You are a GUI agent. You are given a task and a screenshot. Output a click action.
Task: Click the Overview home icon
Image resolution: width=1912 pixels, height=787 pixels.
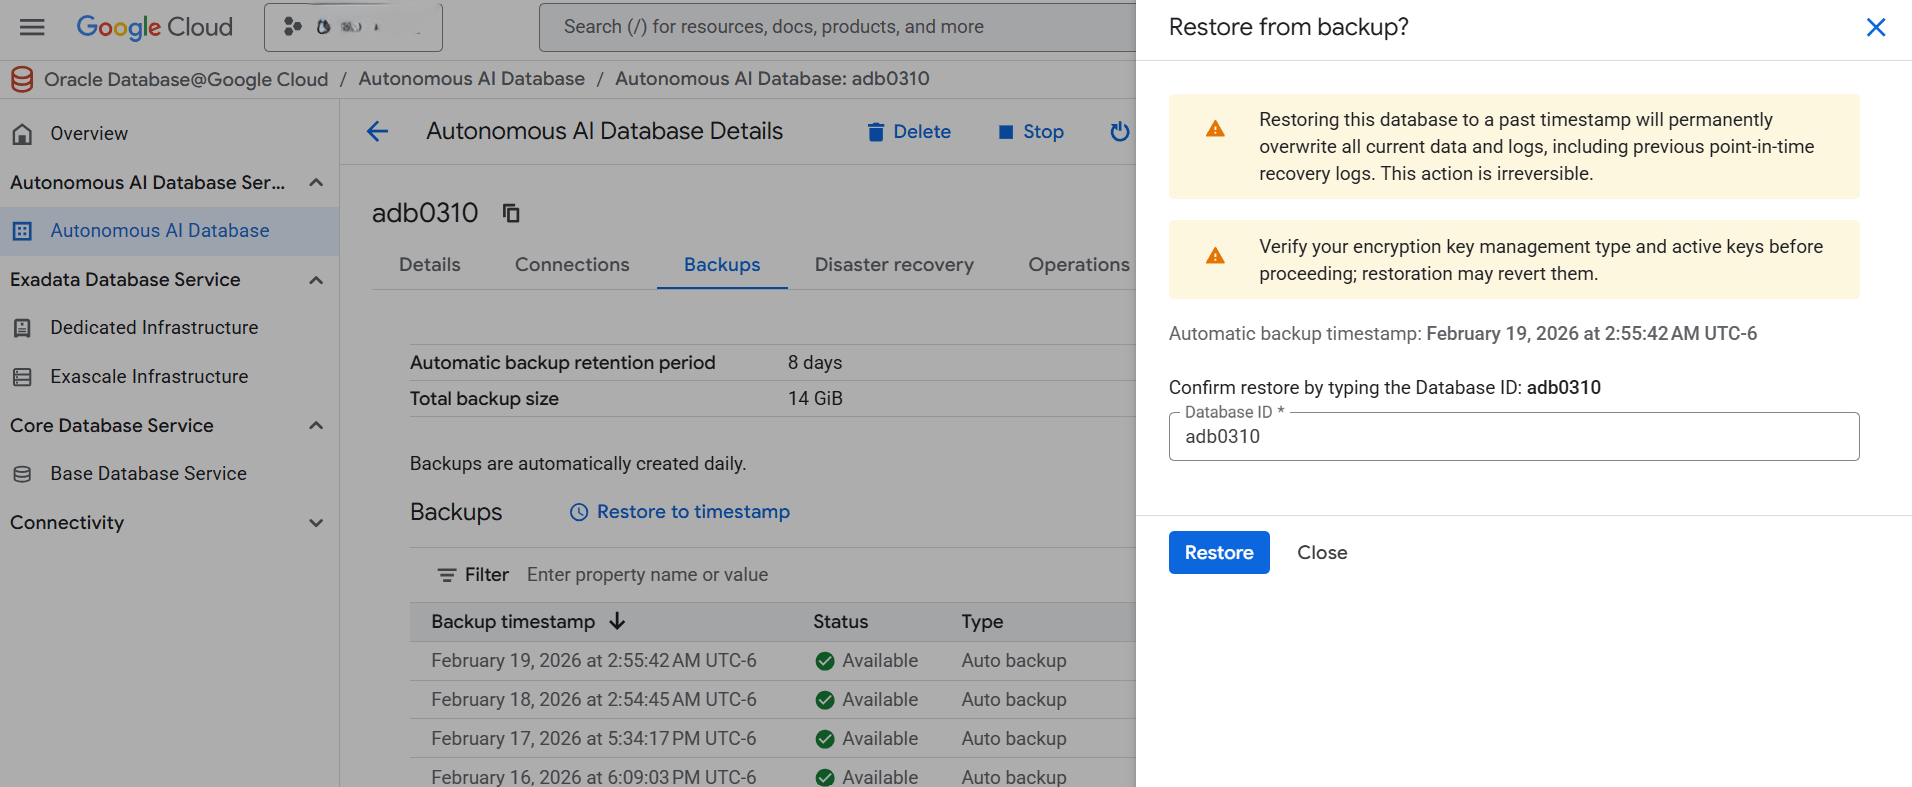(23, 134)
